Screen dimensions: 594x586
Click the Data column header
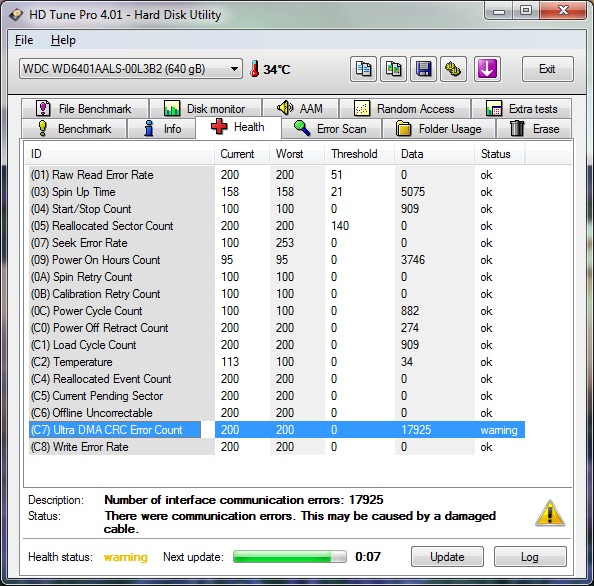coord(435,154)
